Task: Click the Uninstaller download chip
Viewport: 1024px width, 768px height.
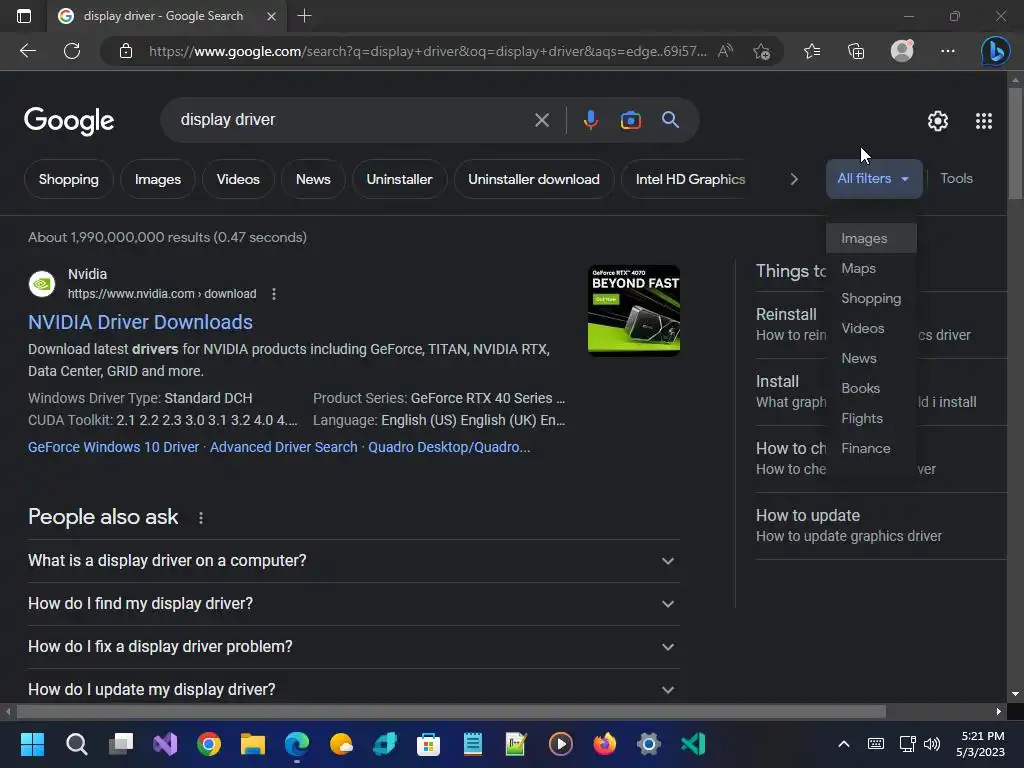Action: point(534,179)
